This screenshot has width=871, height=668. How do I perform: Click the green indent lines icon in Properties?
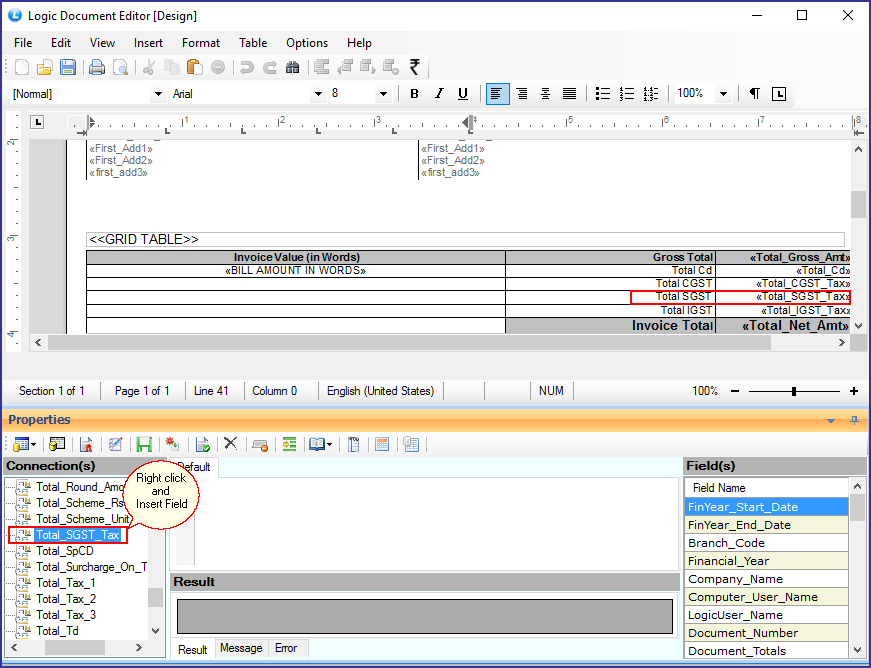[x=289, y=444]
